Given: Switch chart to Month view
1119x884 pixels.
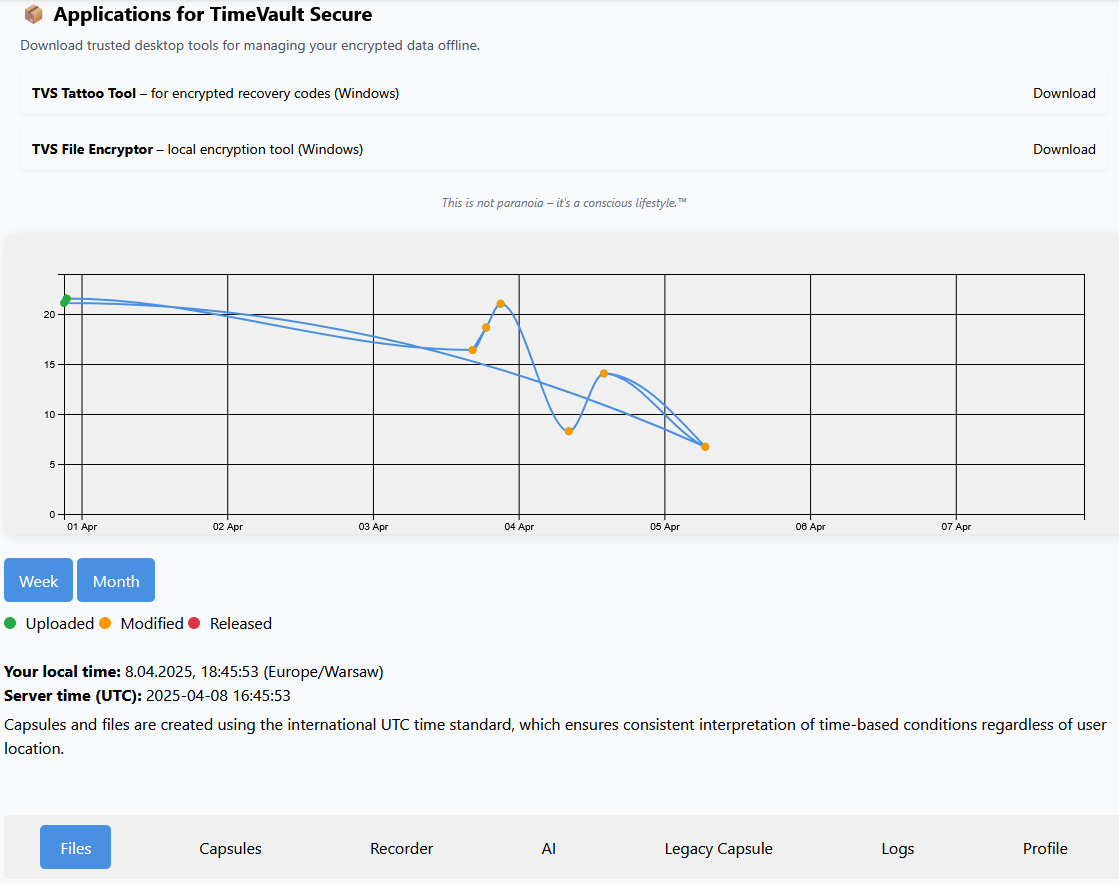Looking at the screenshot, I should [x=116, y=581].
